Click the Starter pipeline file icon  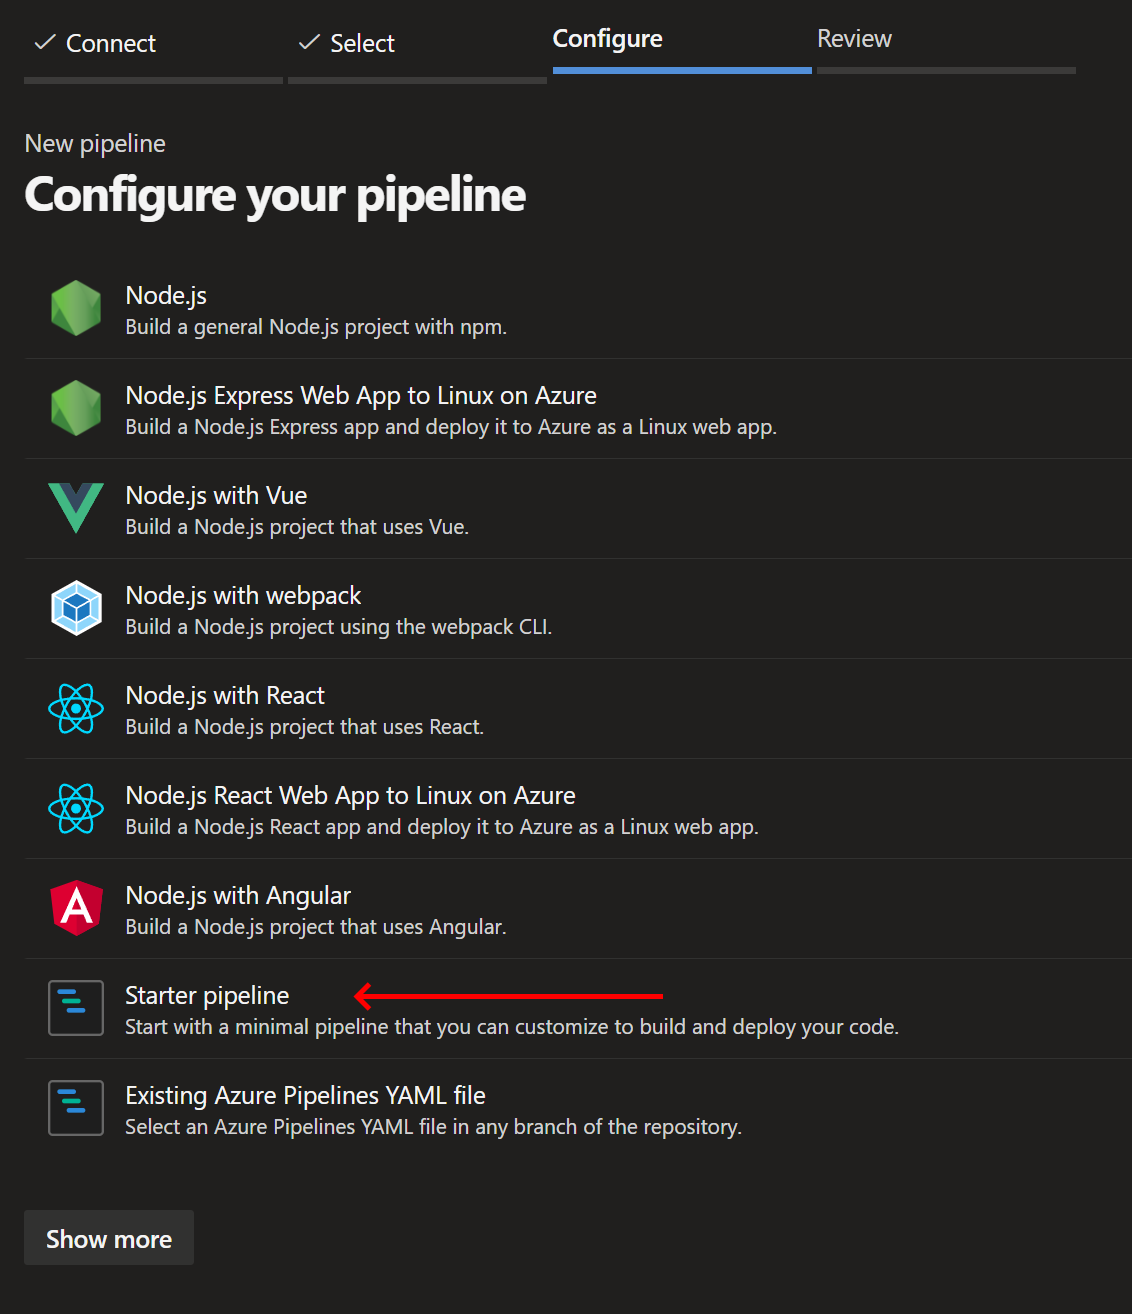[x=75, y=1007]
